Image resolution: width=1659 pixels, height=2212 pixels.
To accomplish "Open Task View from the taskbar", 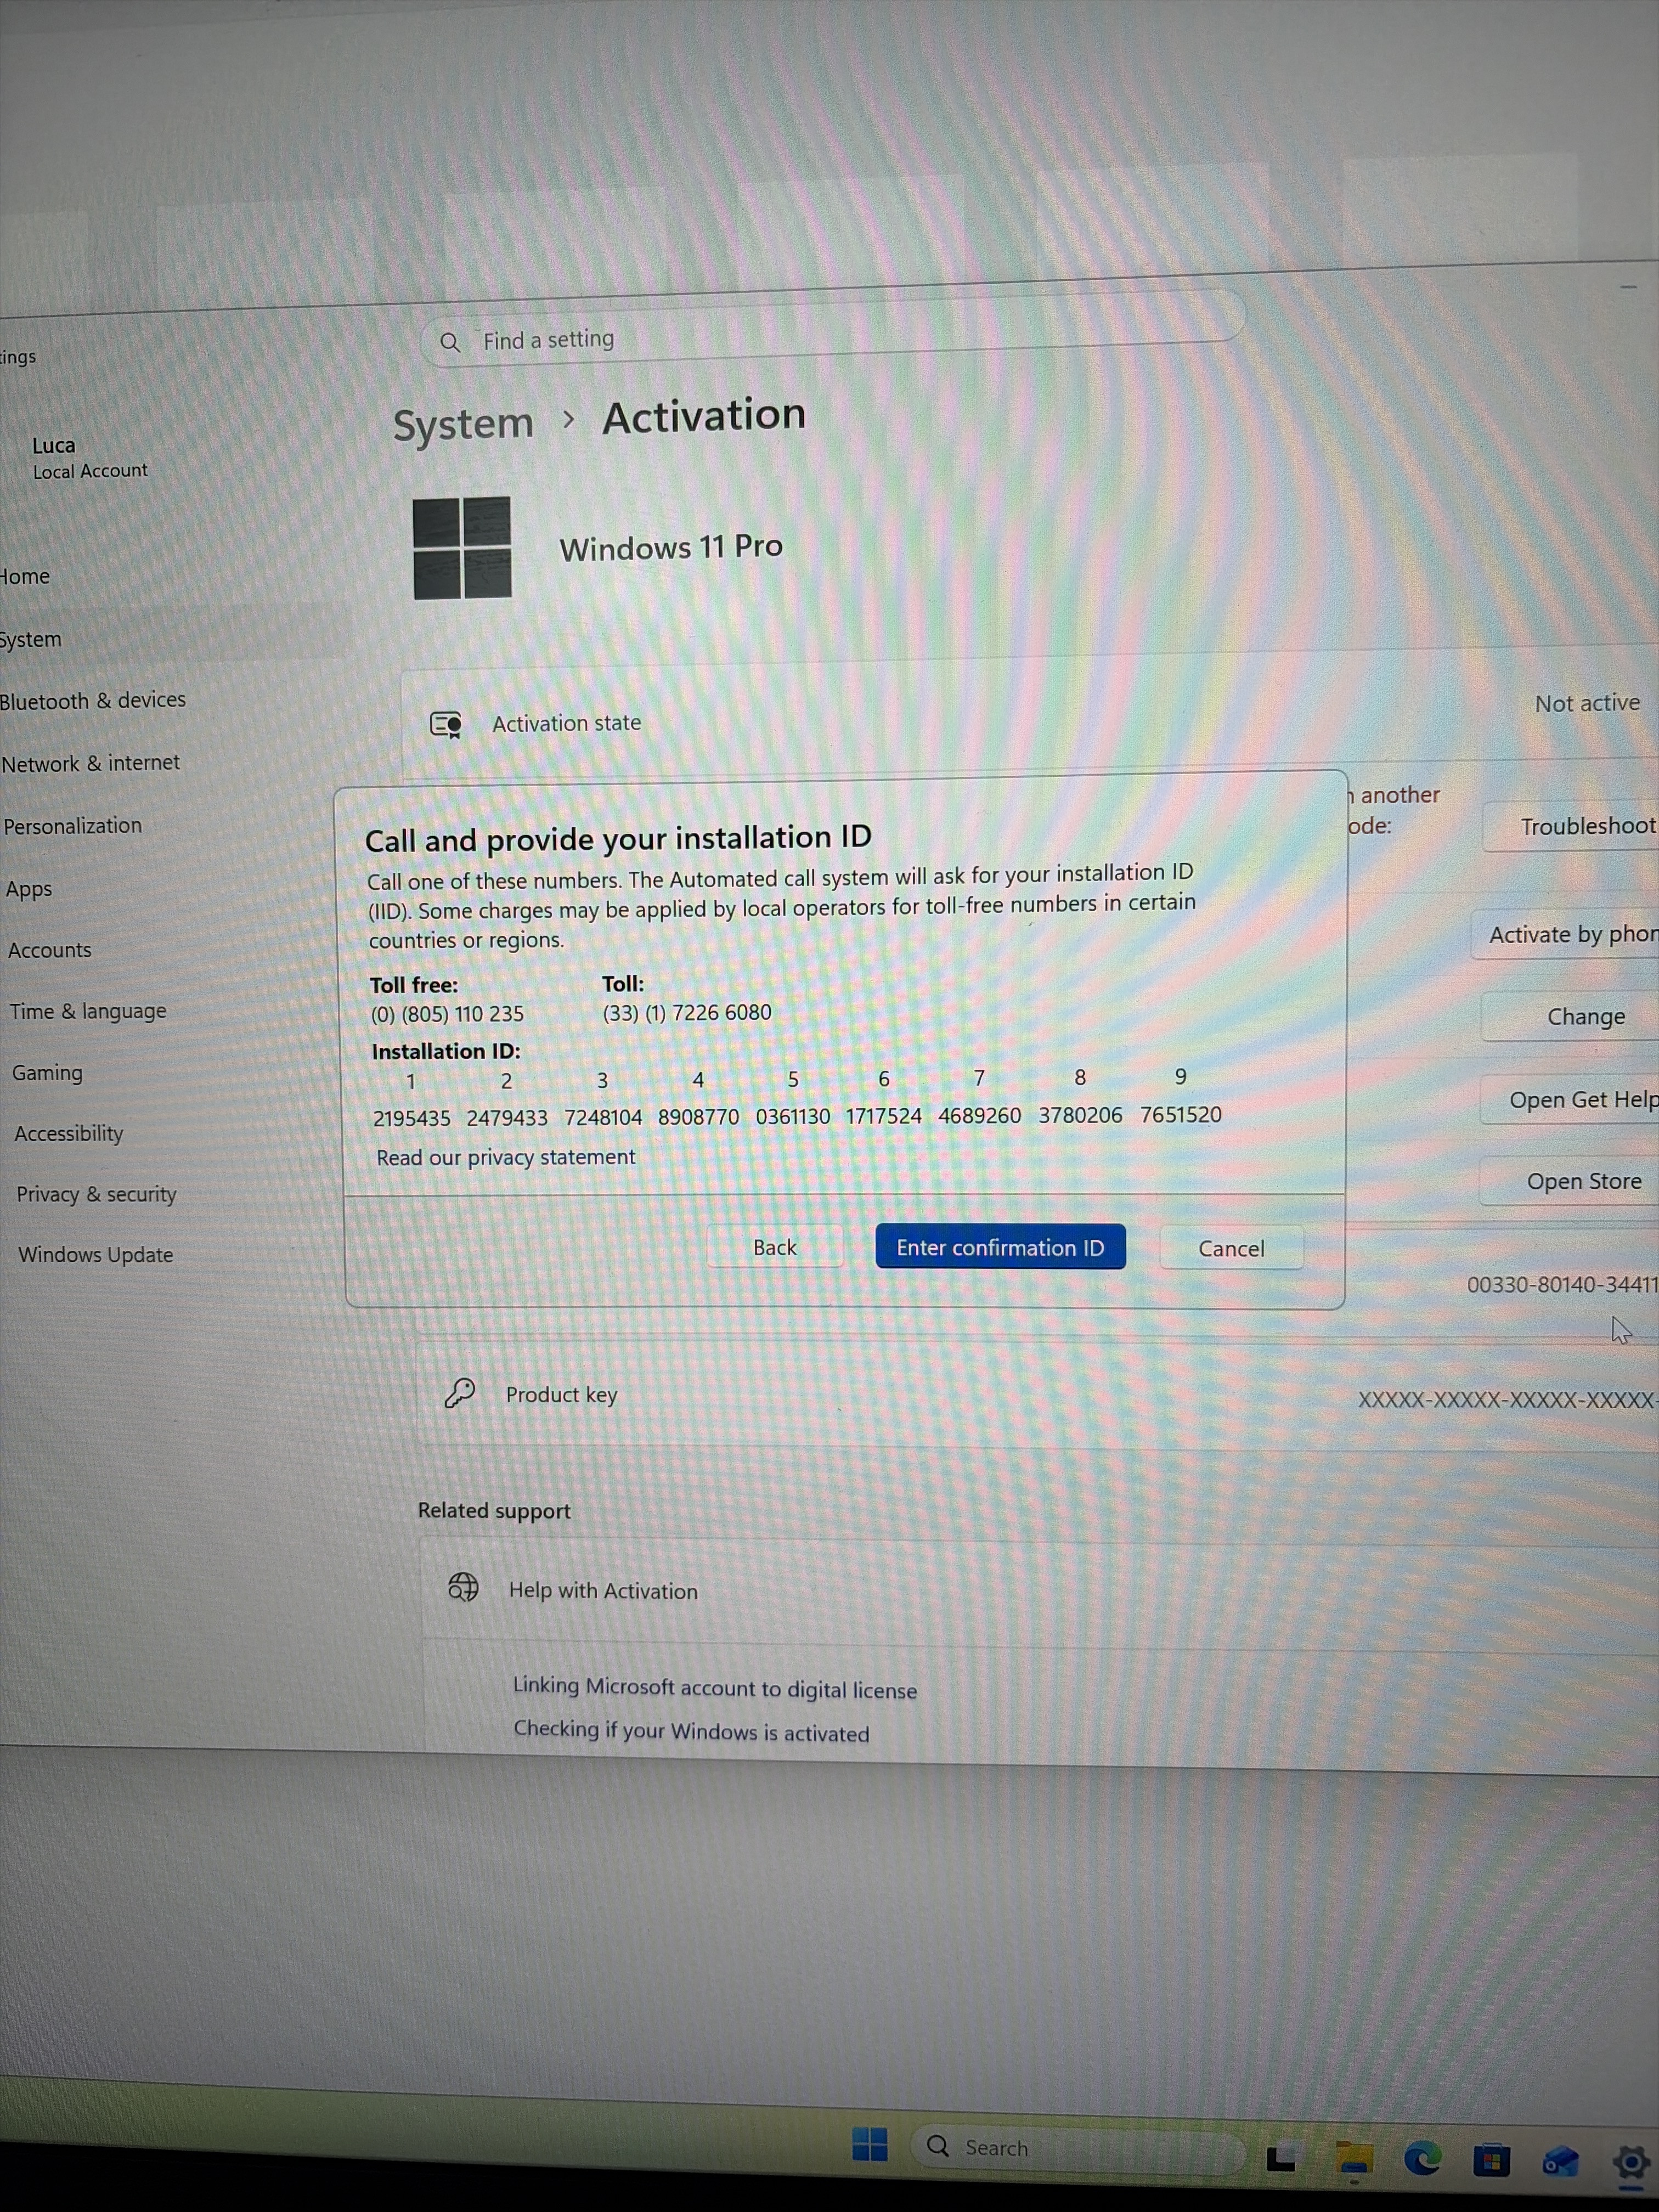I will click(x=1281, y=2158).
